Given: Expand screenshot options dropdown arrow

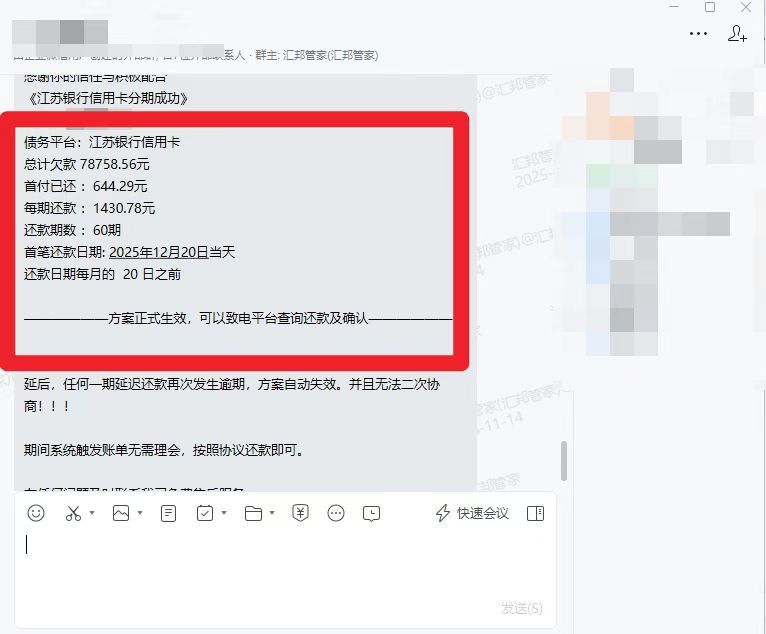Looking at the screenshot, I should 92,513.
